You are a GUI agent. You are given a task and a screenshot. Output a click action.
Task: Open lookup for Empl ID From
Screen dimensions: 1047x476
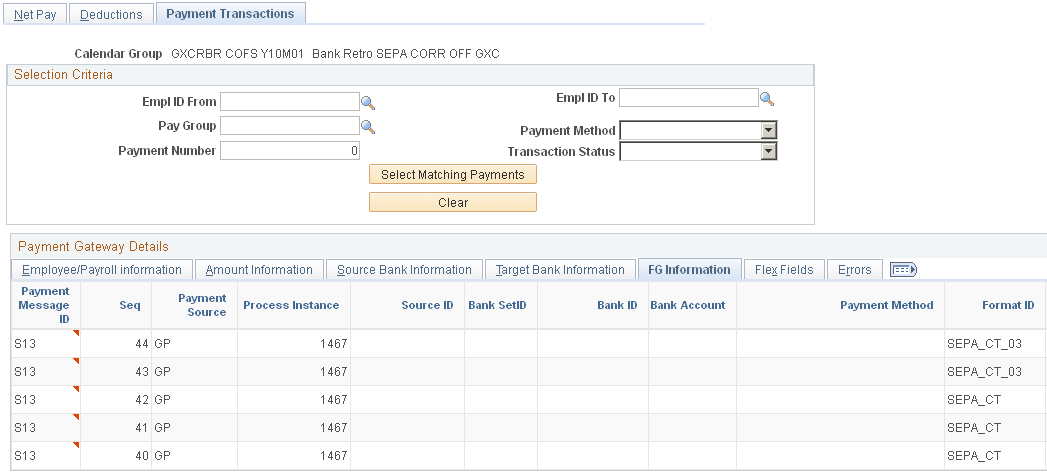[368, 103]
